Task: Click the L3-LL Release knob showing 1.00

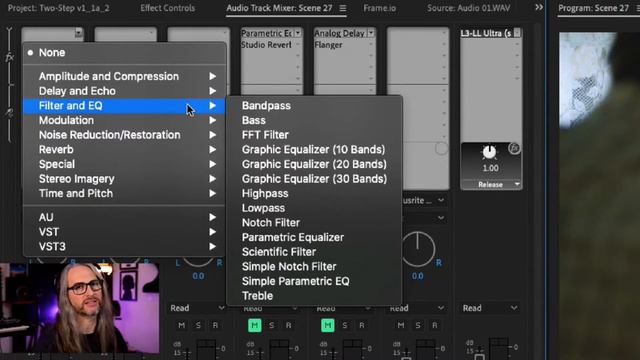Action: (489, 153)
